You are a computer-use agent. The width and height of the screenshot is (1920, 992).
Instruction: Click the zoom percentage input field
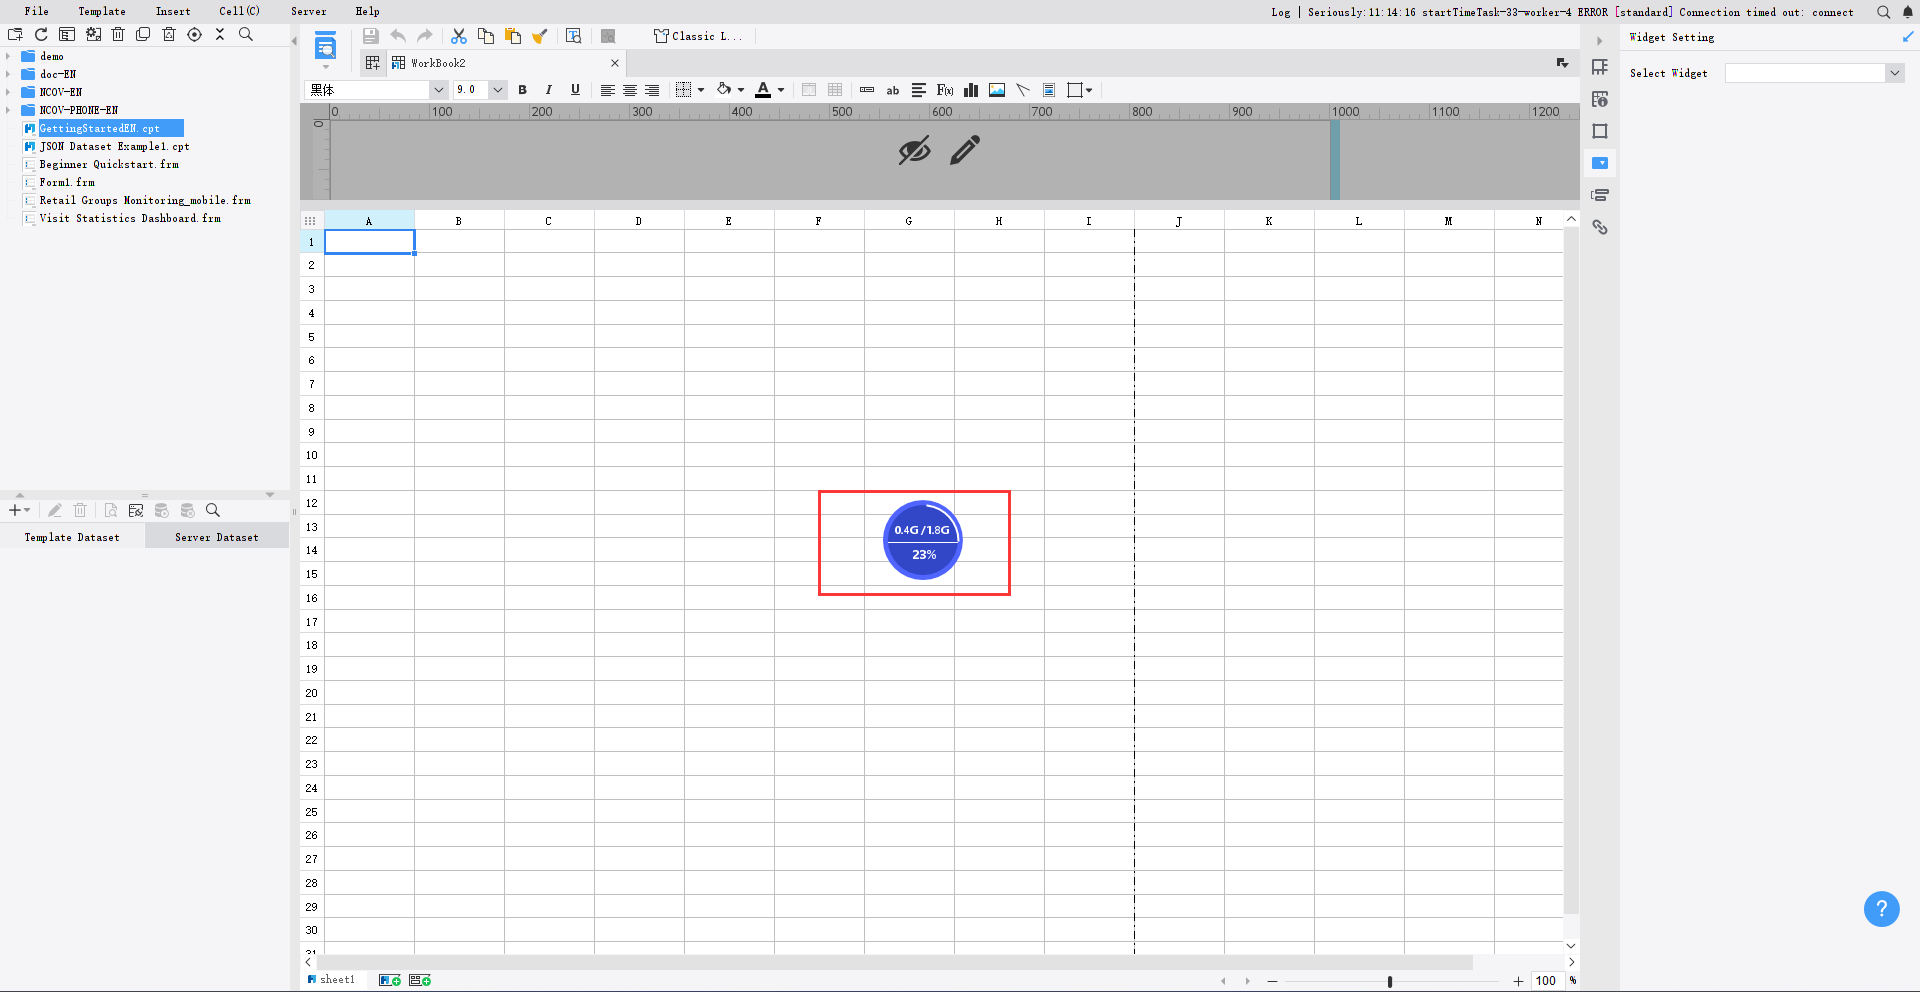pos(1546,981)
